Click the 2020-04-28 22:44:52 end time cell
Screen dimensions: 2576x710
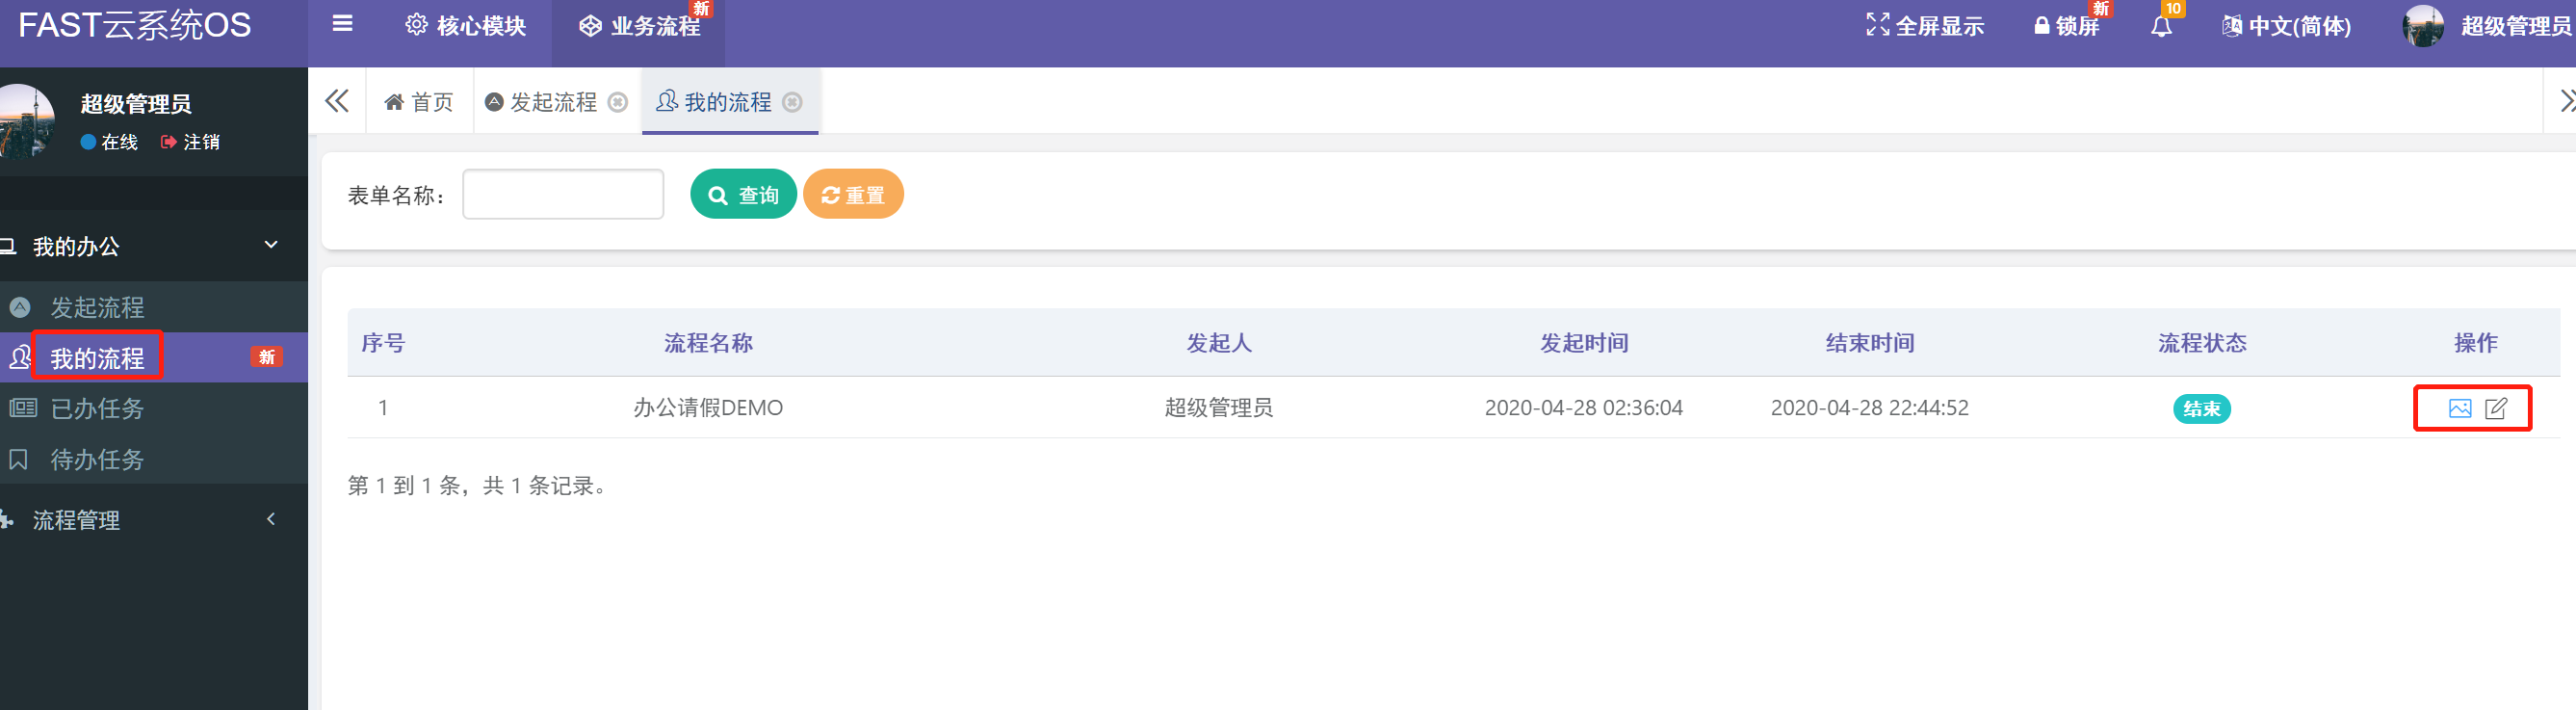click(1870, 408)
